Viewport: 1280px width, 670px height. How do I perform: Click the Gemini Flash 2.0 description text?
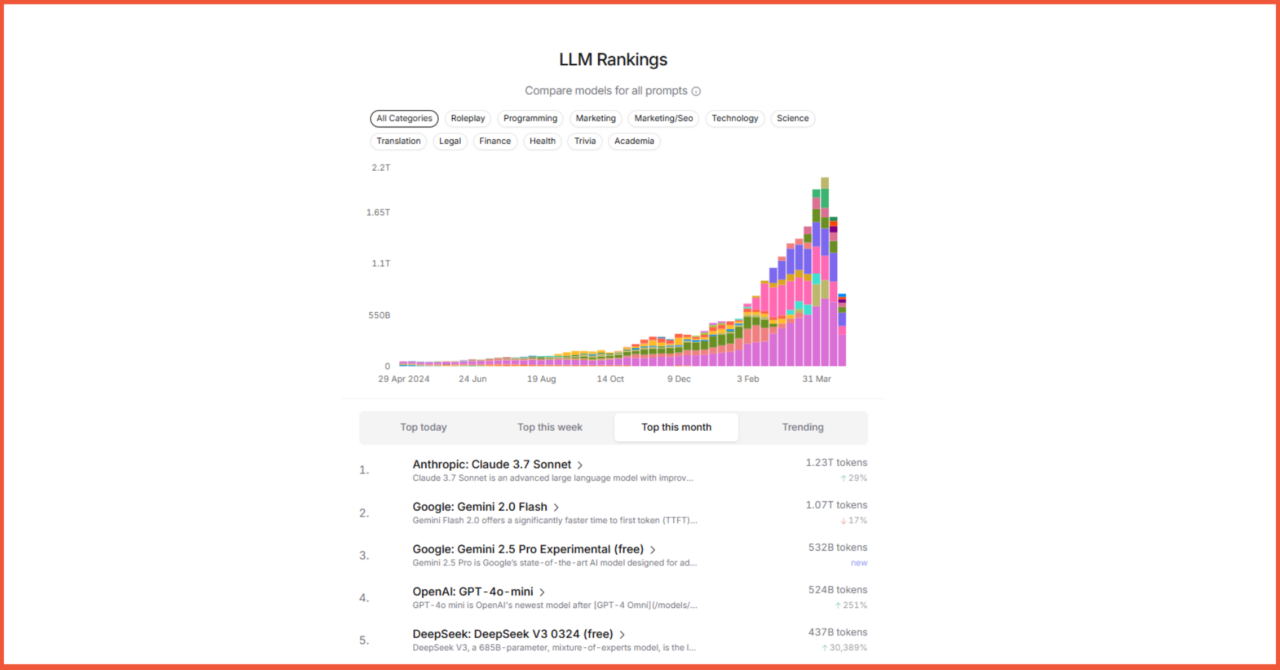(x=555, y=520)
